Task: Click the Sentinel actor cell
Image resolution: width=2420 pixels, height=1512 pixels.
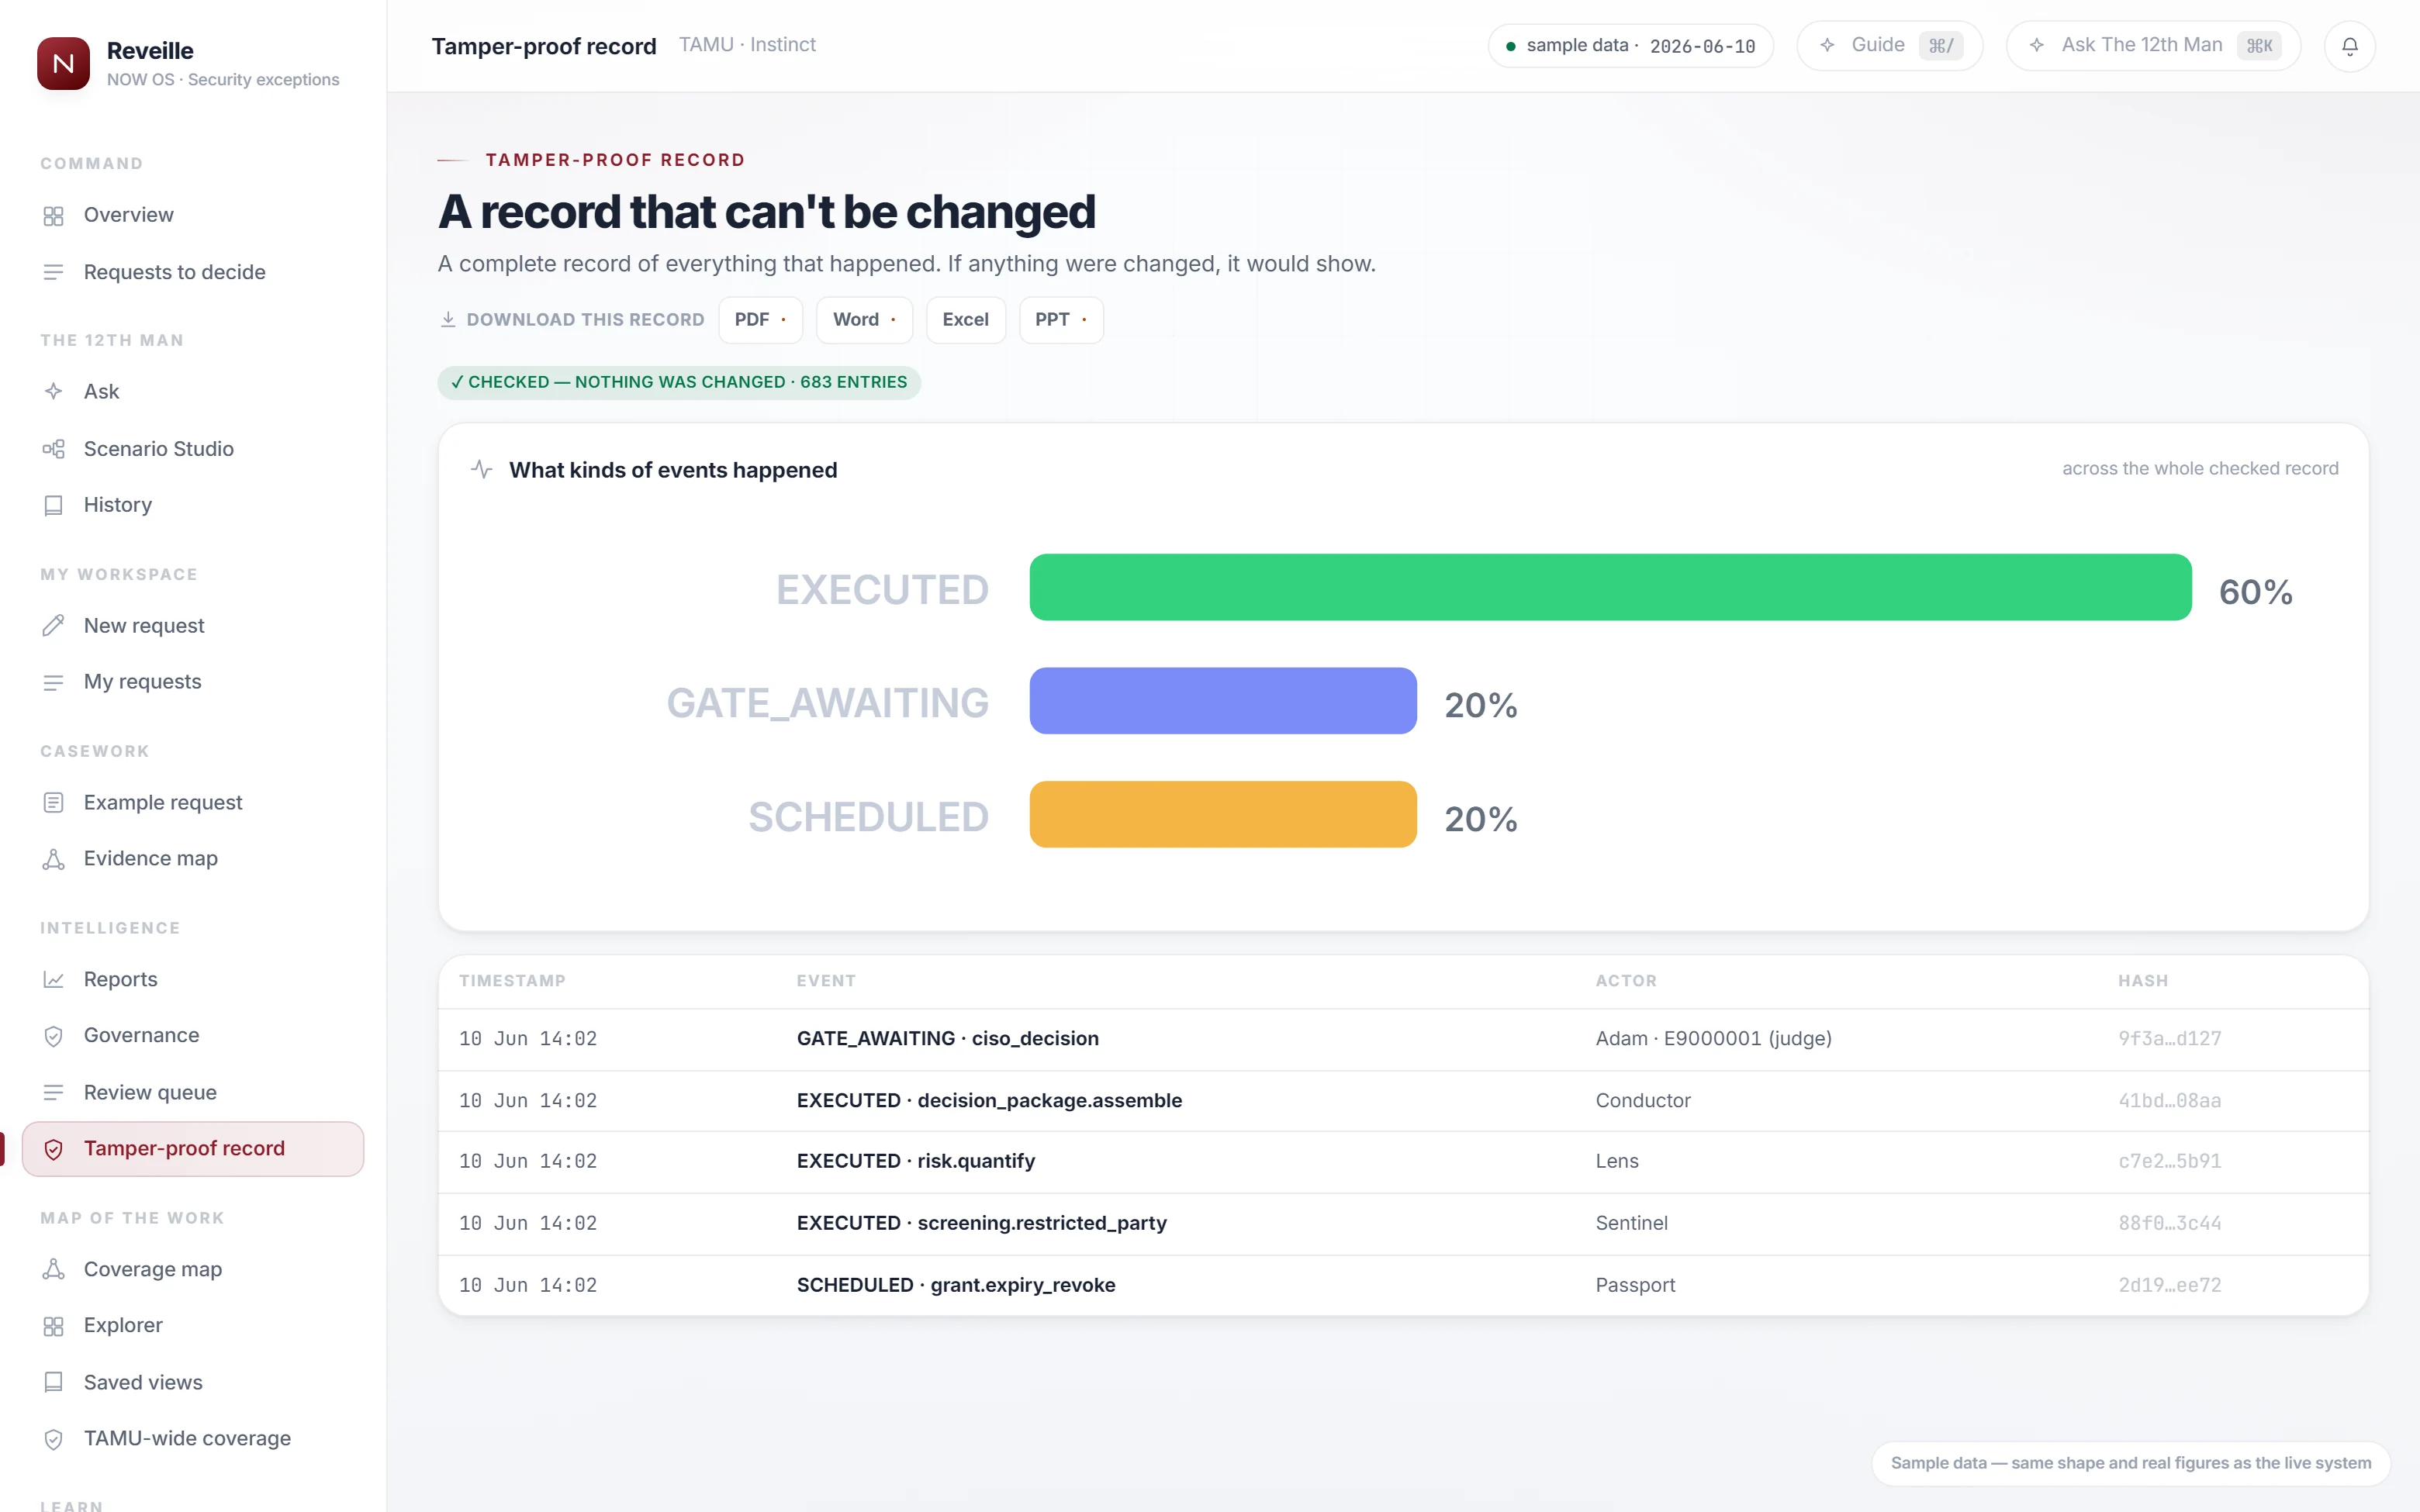Action: 1631,1223
